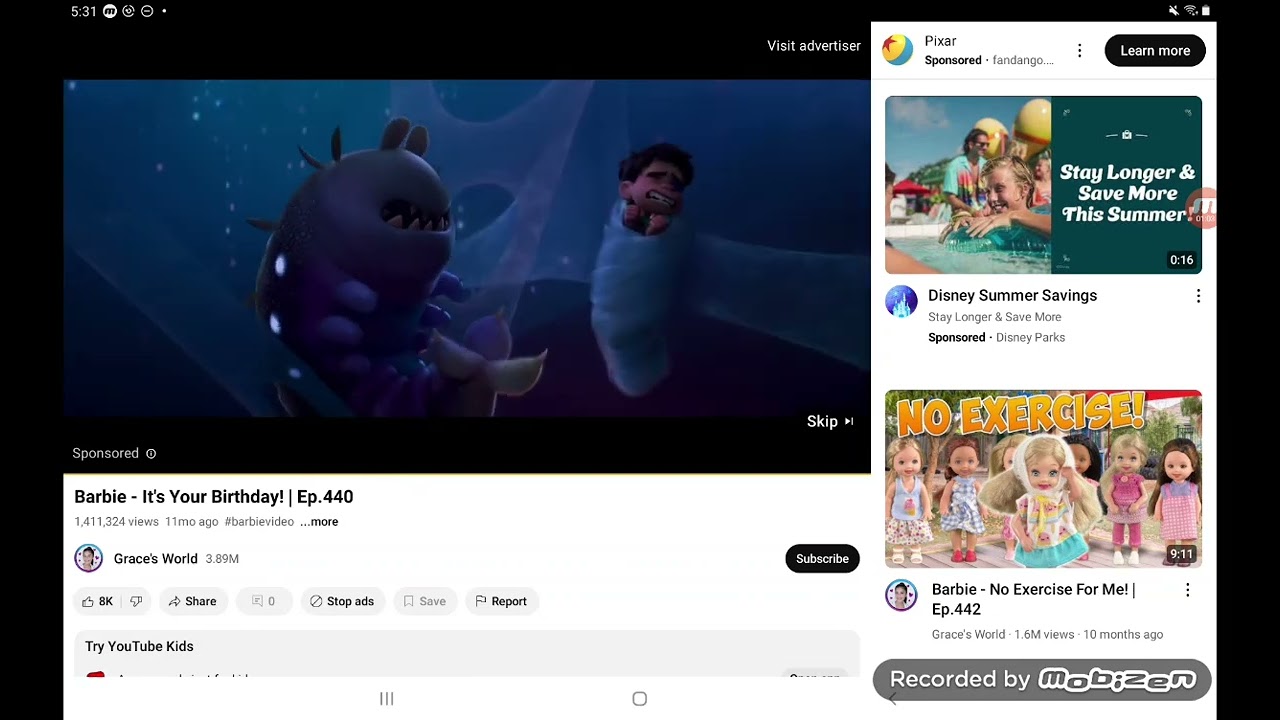Screen dimensions: 1280x720
Task: Open the Disney Summer Savings title
Action: (1012, 295)
